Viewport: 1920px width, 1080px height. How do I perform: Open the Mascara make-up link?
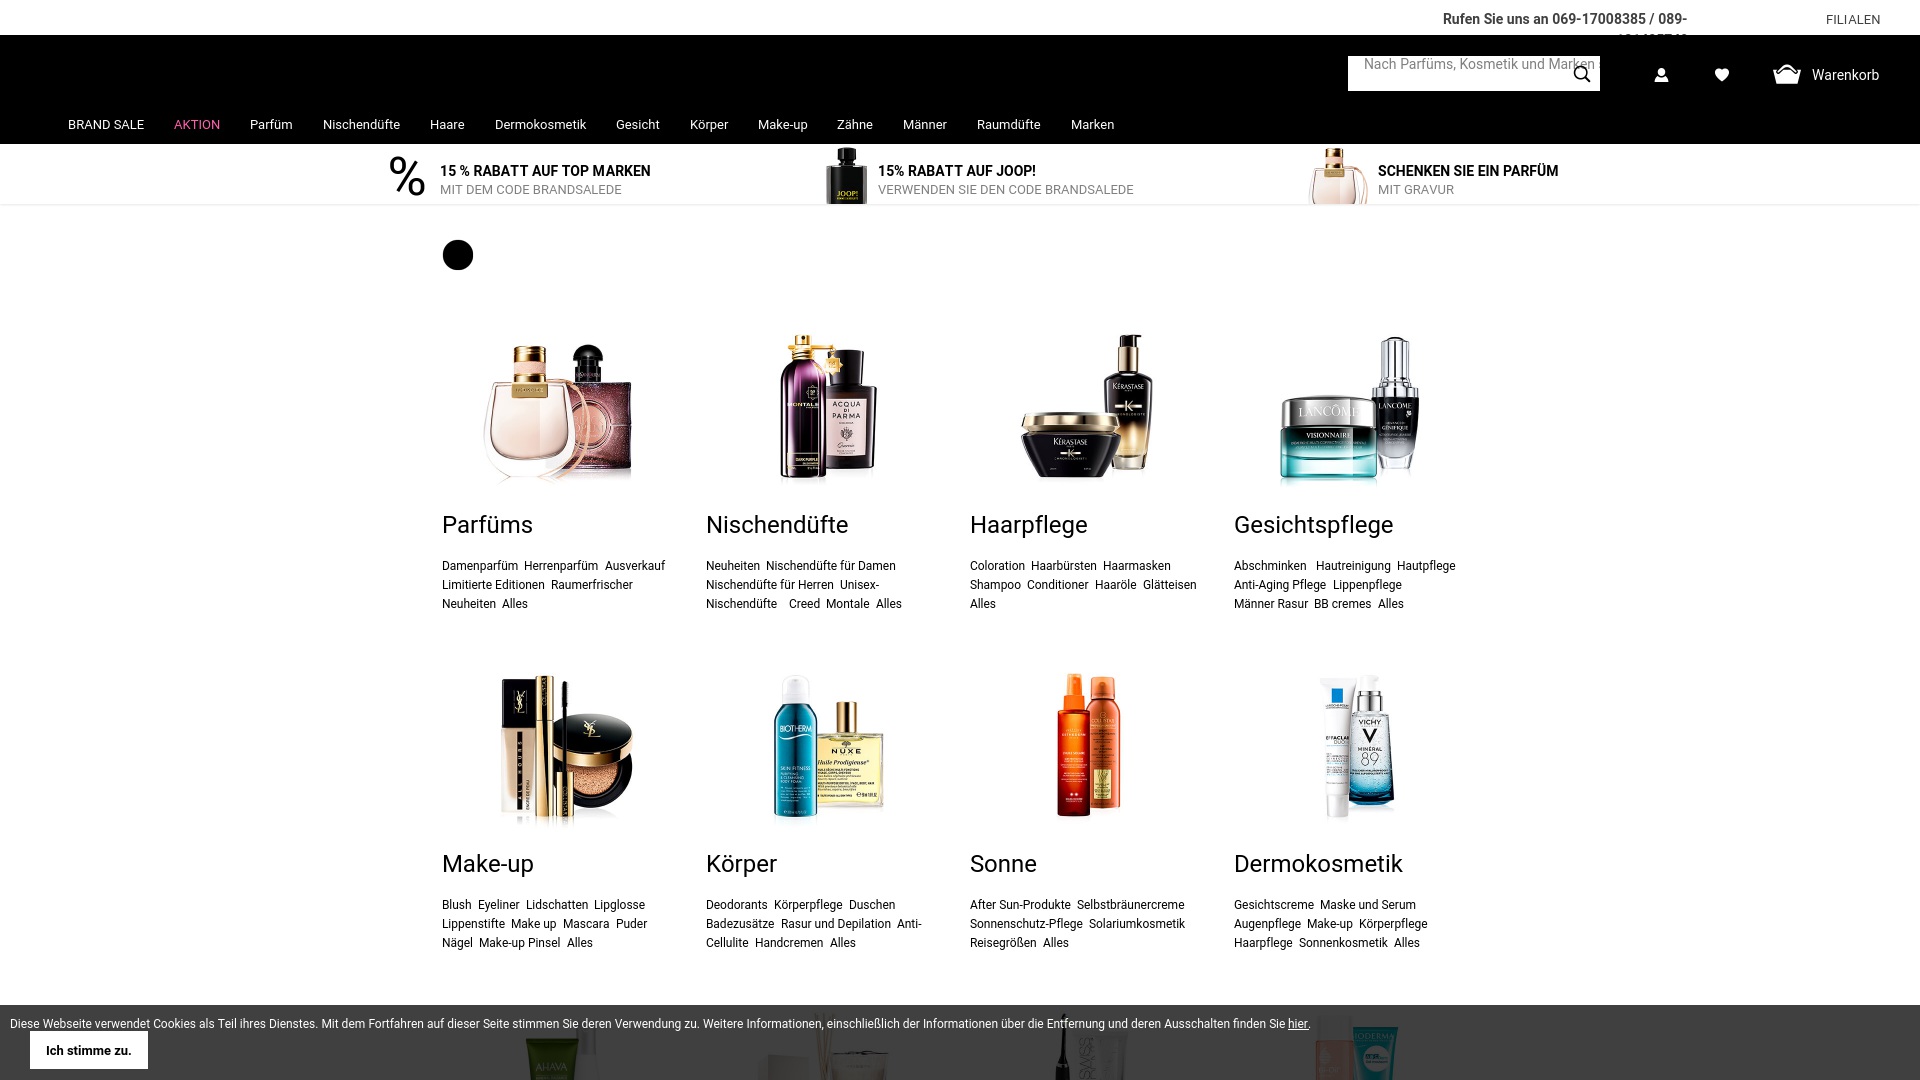pyautogui.click(x=586, y=924)
